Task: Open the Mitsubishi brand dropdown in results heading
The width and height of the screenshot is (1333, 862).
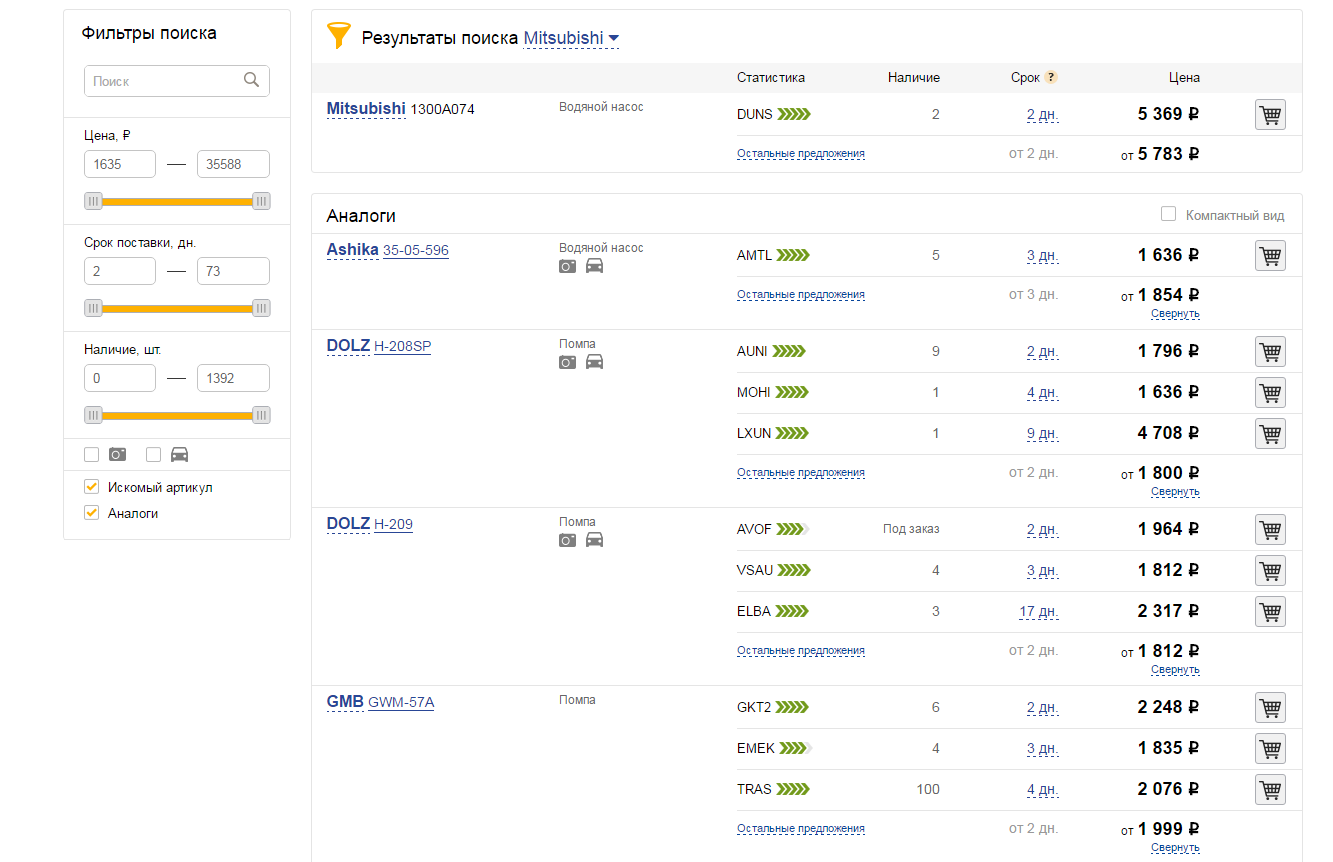Action: point(571,38)
